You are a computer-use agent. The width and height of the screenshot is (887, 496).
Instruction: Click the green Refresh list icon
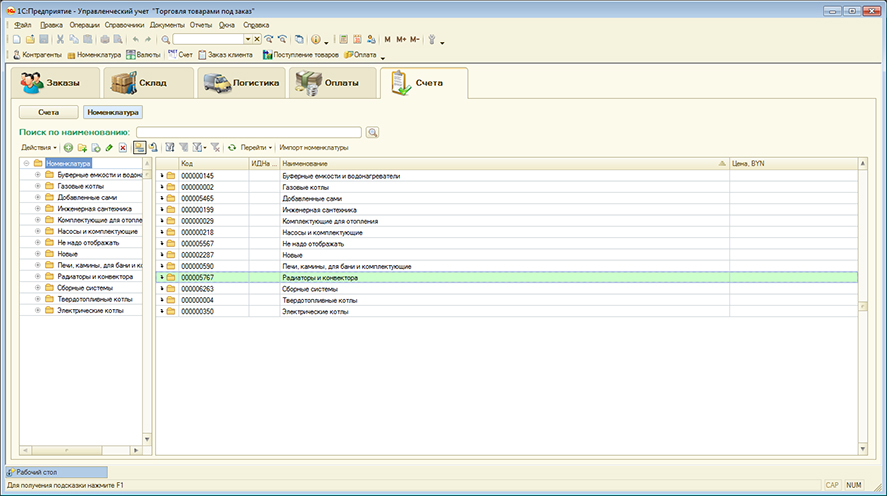(232, 147)
